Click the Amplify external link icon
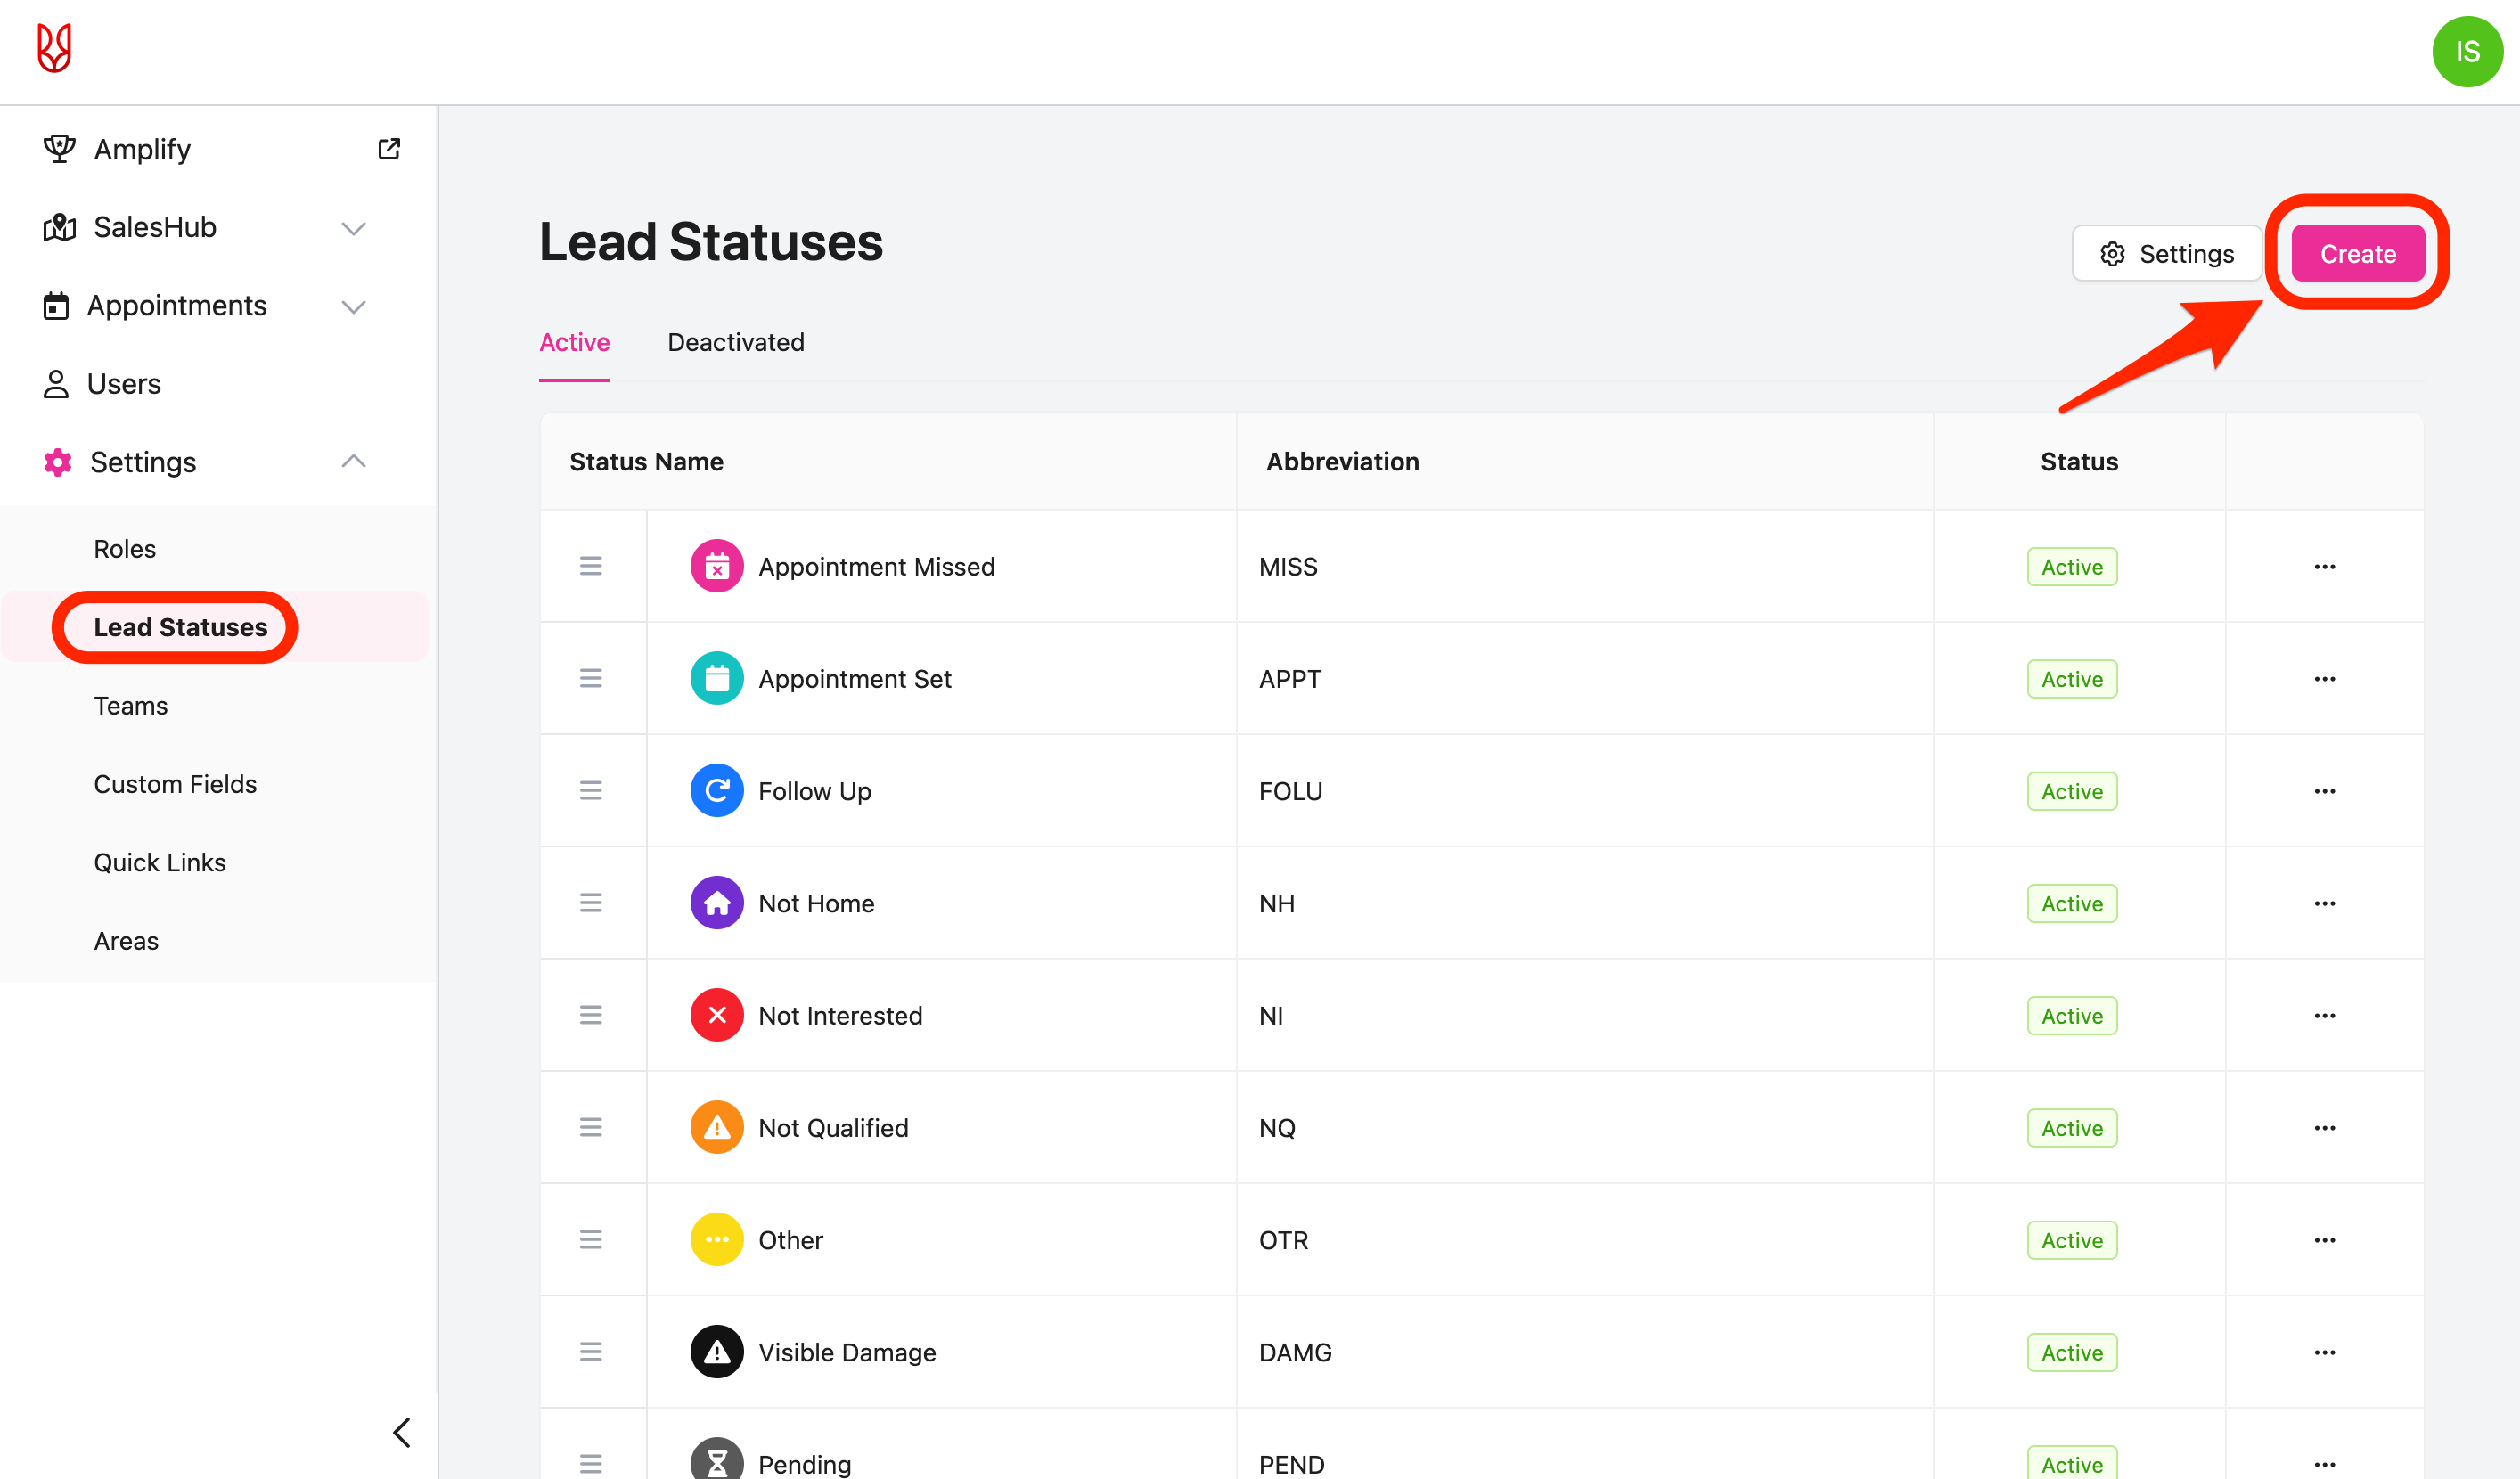Viewport: 2520px width, 1479px height. (389, 149)
